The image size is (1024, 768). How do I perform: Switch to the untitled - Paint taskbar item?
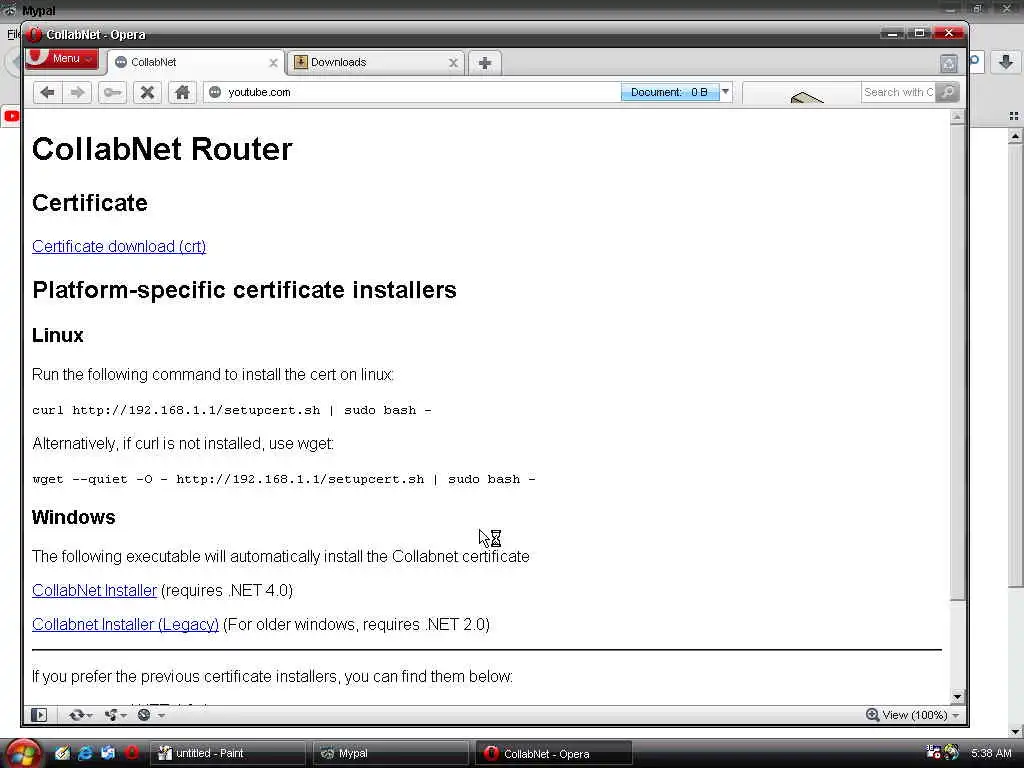(x=228, y=754)
